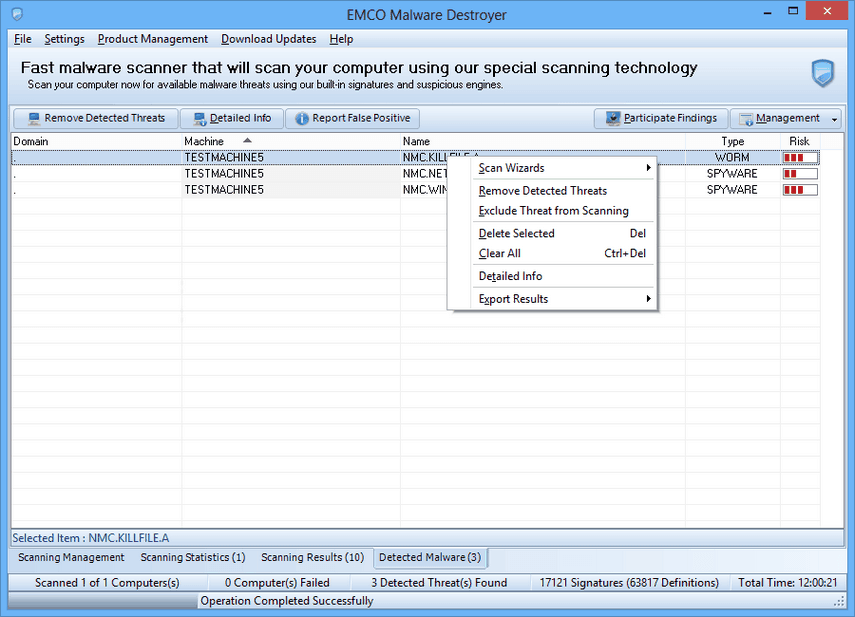Viewport: 855px width, 617px height.
Task: Switch to the Detected Malware (3) tab
Action: point(430,558)
